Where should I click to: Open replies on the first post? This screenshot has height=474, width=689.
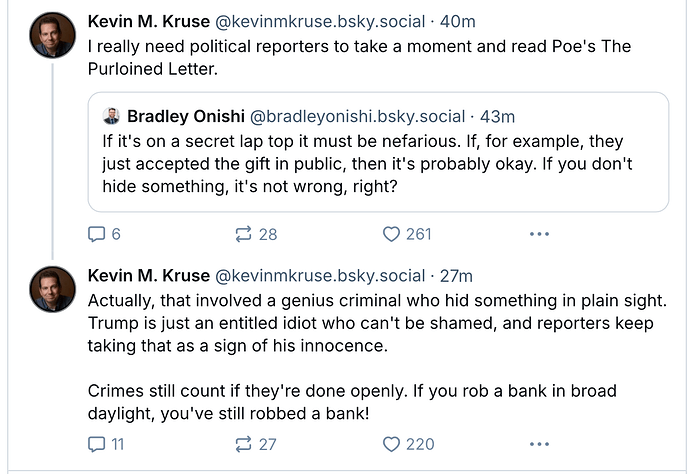(x=104, y=234)
